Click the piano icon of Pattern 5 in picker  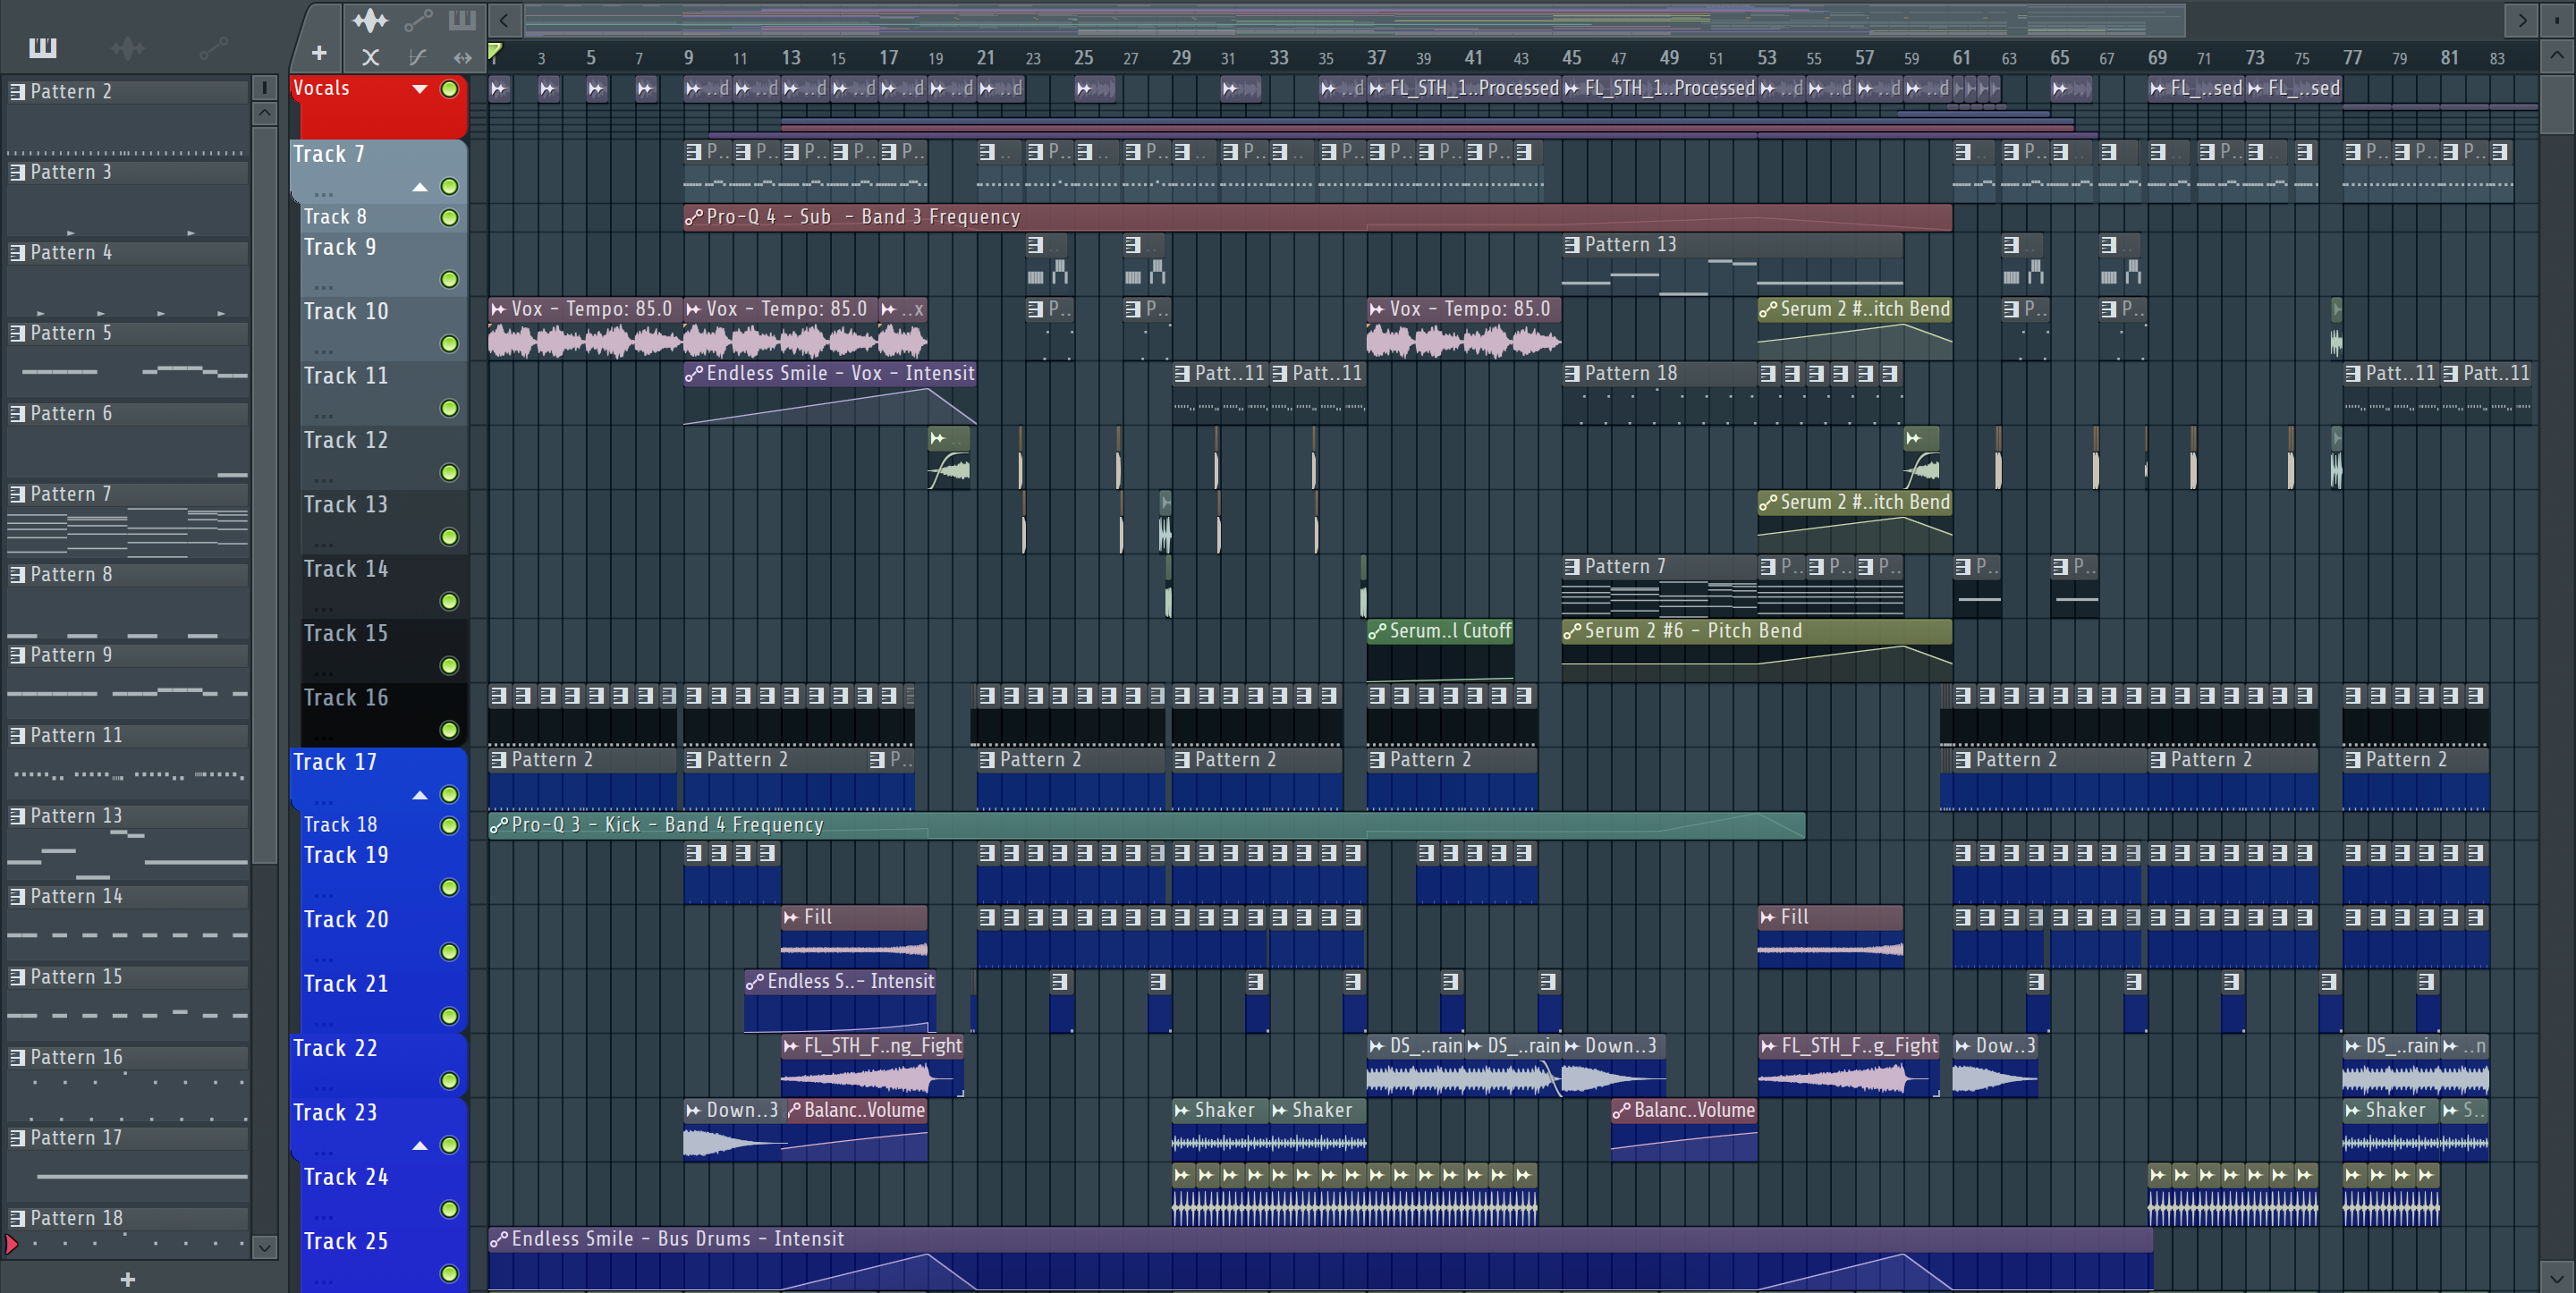pyautogui.click(x=17, y=333)
